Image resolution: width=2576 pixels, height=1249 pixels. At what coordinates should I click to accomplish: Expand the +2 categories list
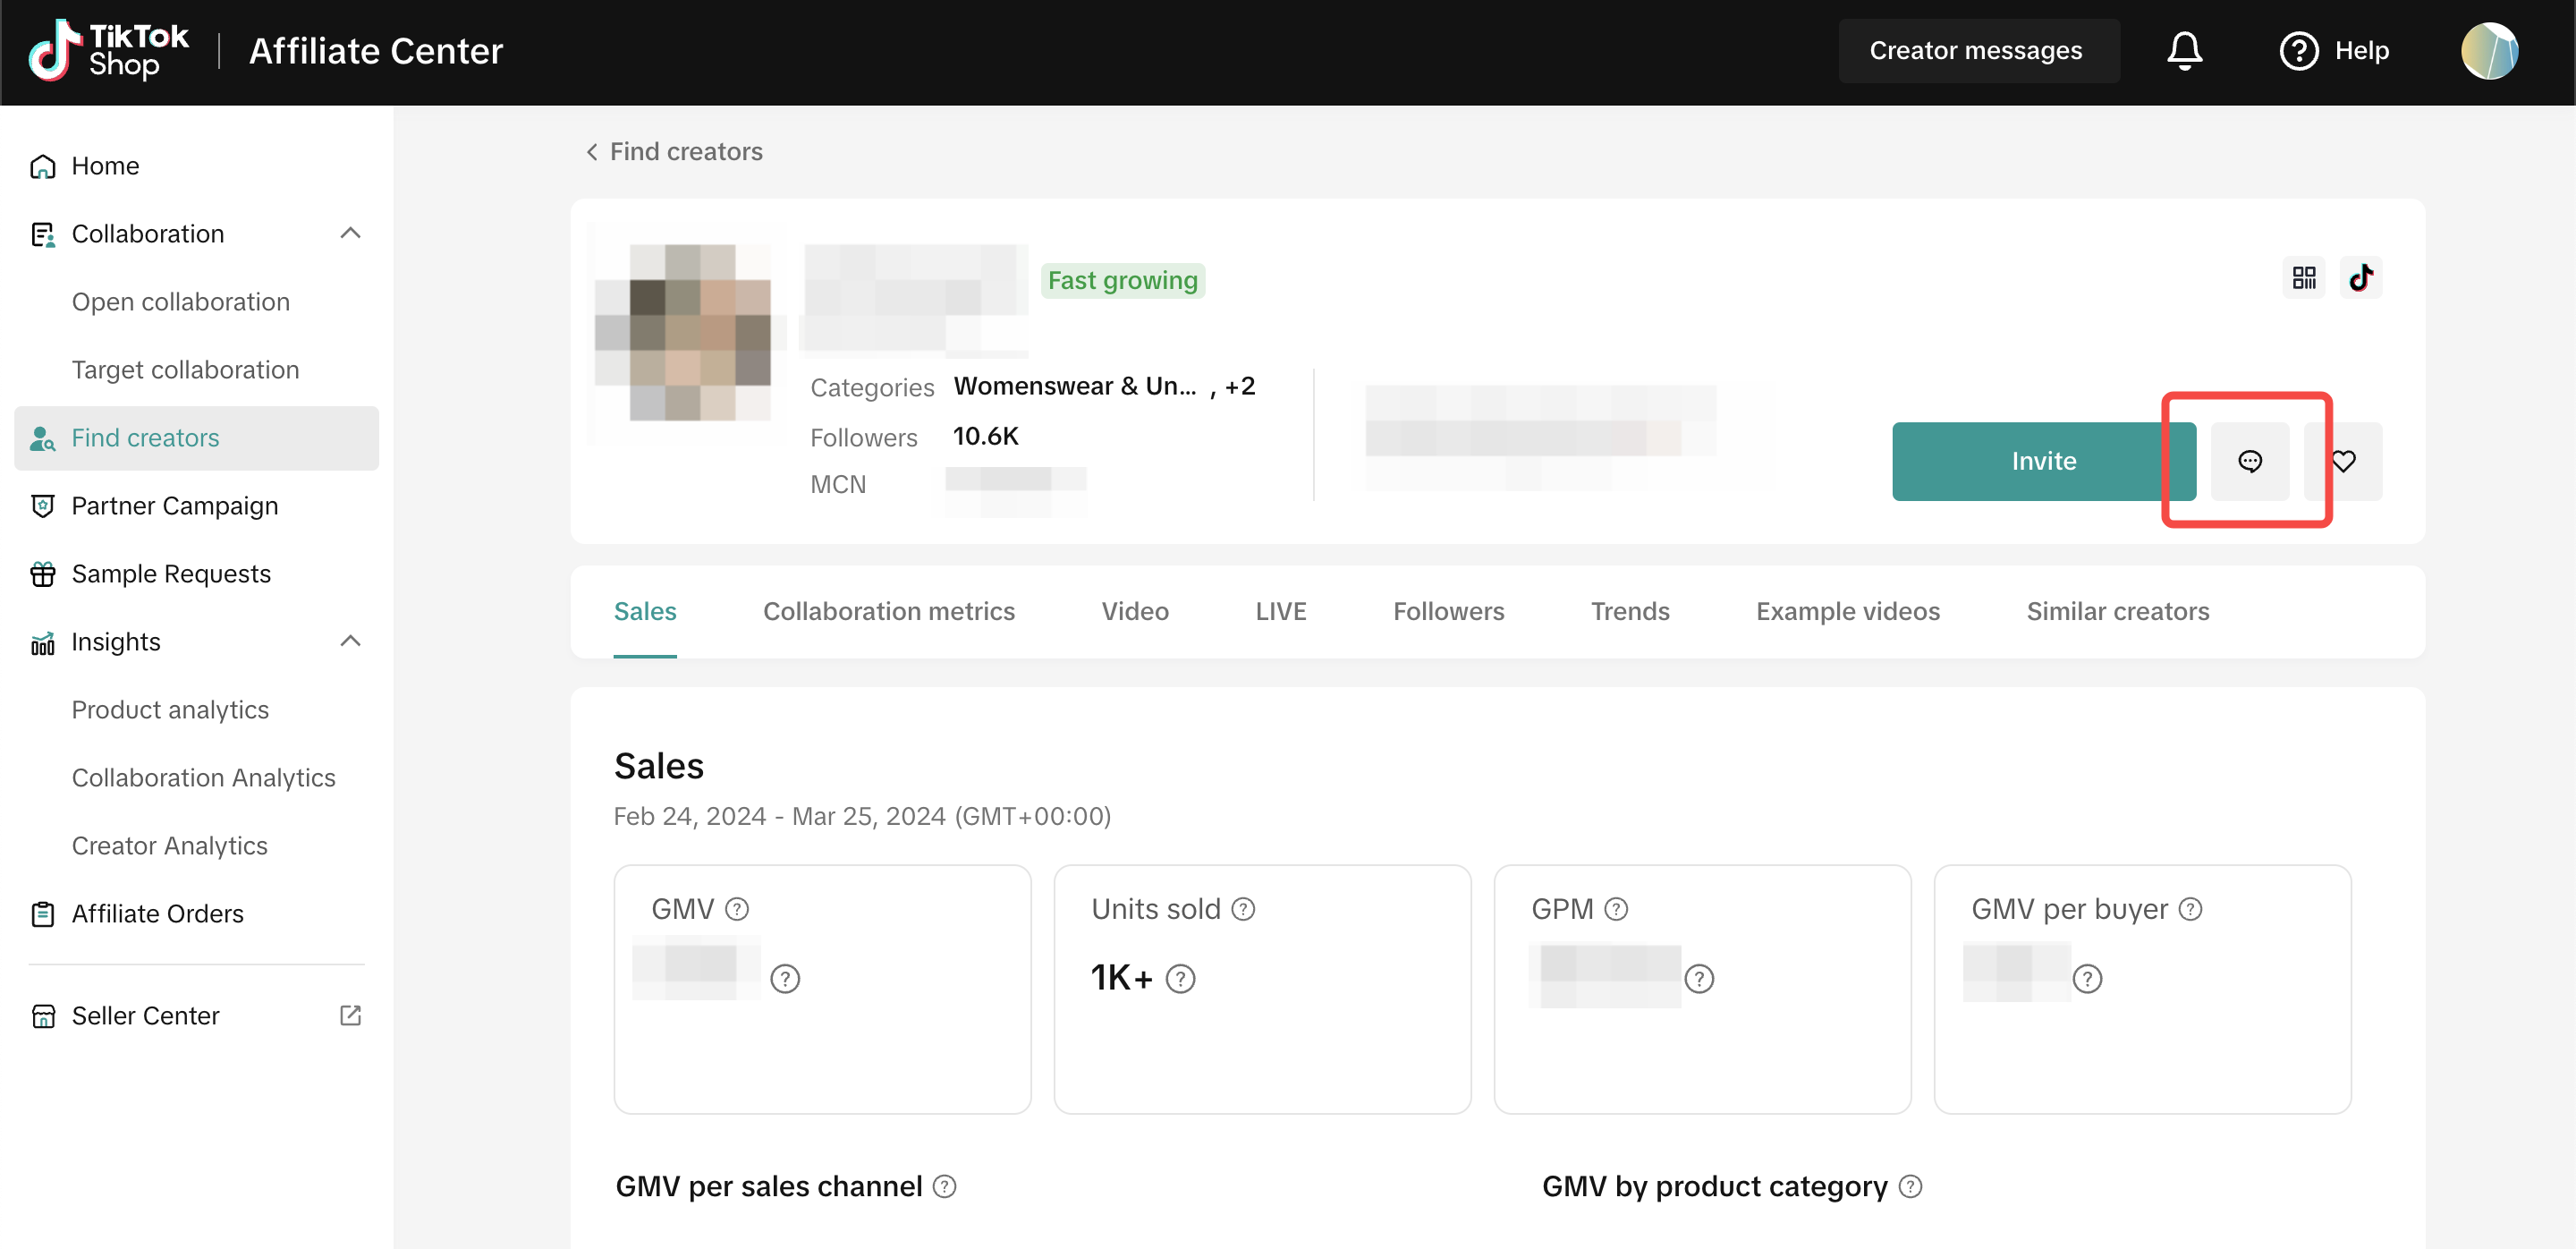[1239, 386]
